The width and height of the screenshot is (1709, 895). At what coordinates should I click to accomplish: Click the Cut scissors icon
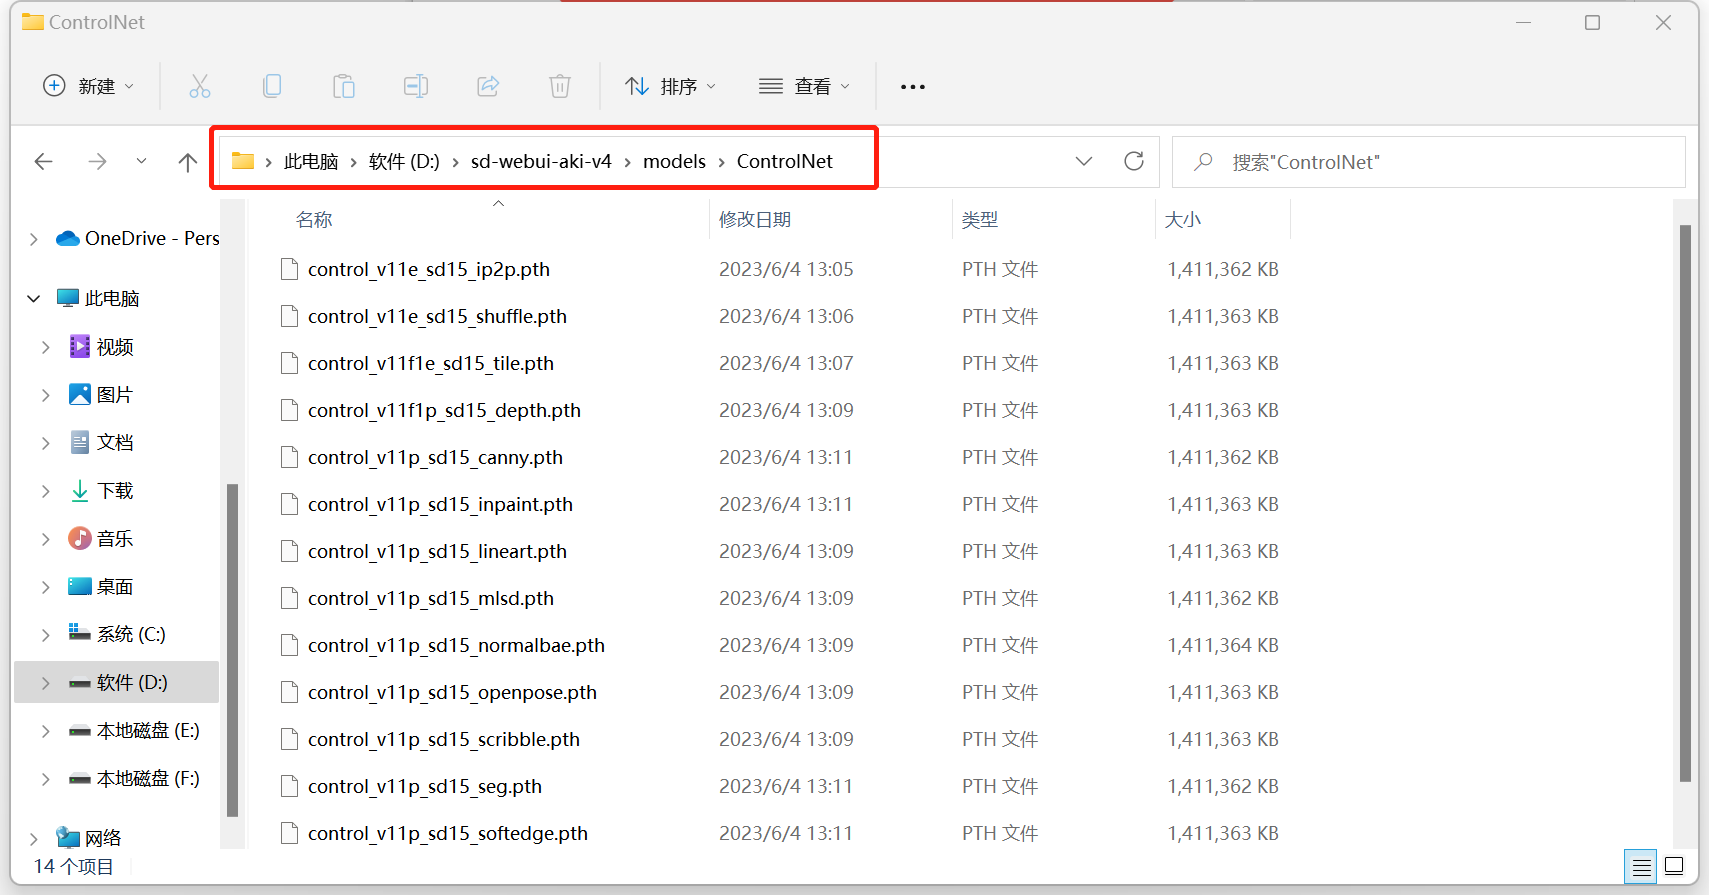pyautogui.click(x=200, y=86)
